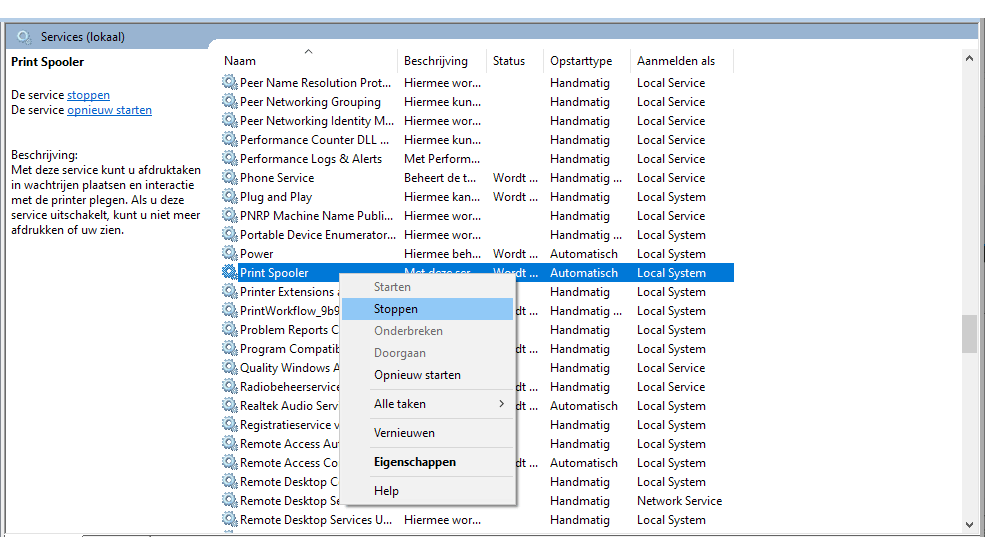The height and width of the screenshot is (554, 985).
Task: Click the scrollbar down arrow
Action: coord(969,524)
